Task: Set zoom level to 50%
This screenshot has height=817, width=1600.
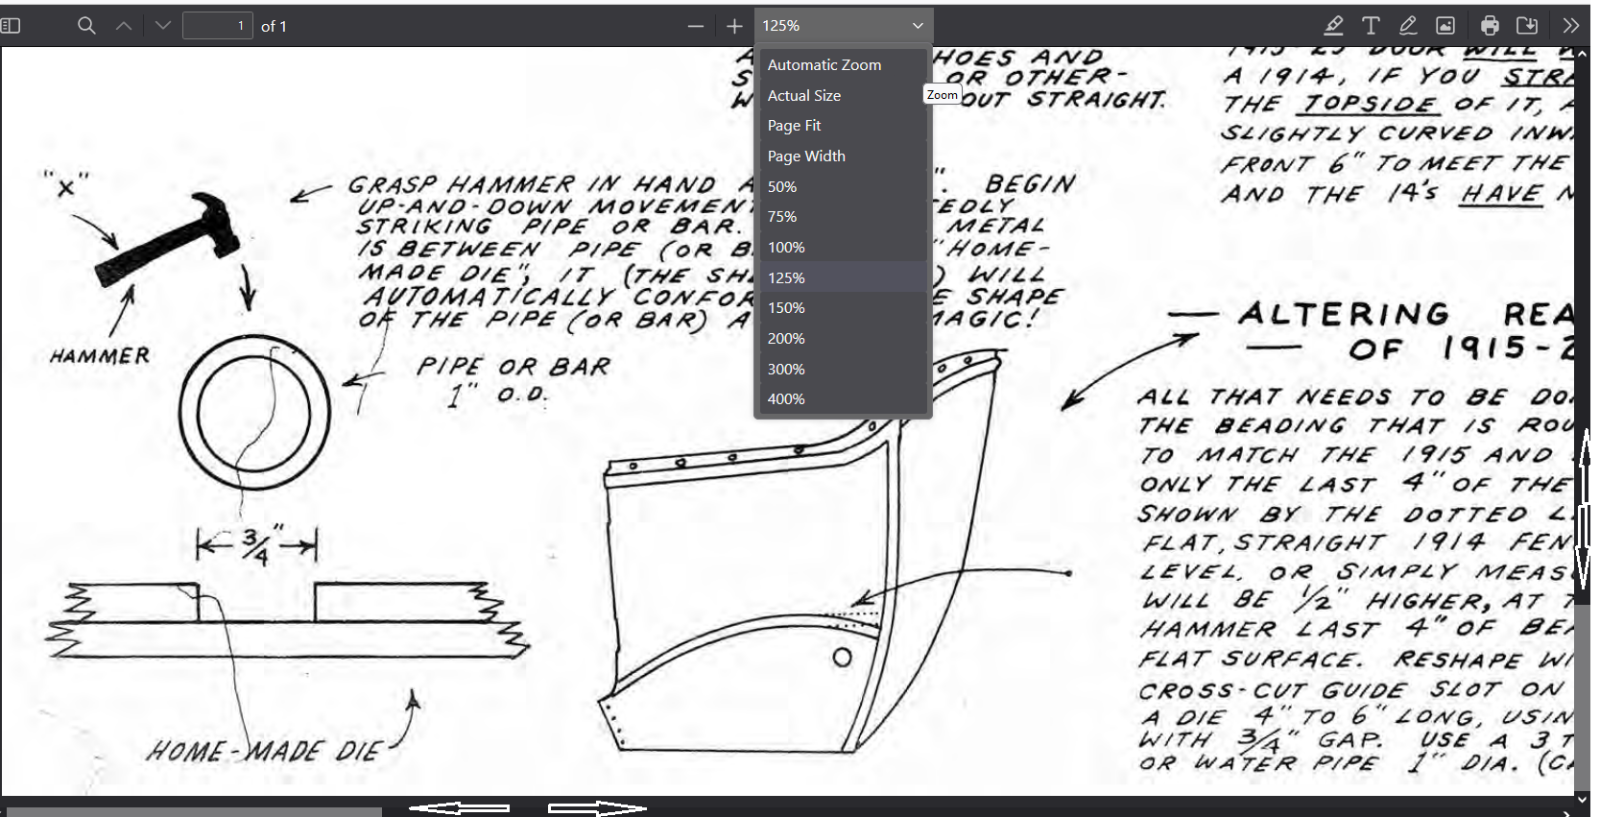Action: click(782, 187)
